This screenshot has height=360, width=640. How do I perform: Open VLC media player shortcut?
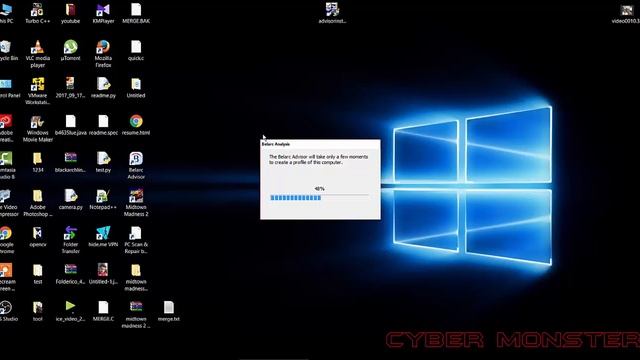[x=37, y=47]
